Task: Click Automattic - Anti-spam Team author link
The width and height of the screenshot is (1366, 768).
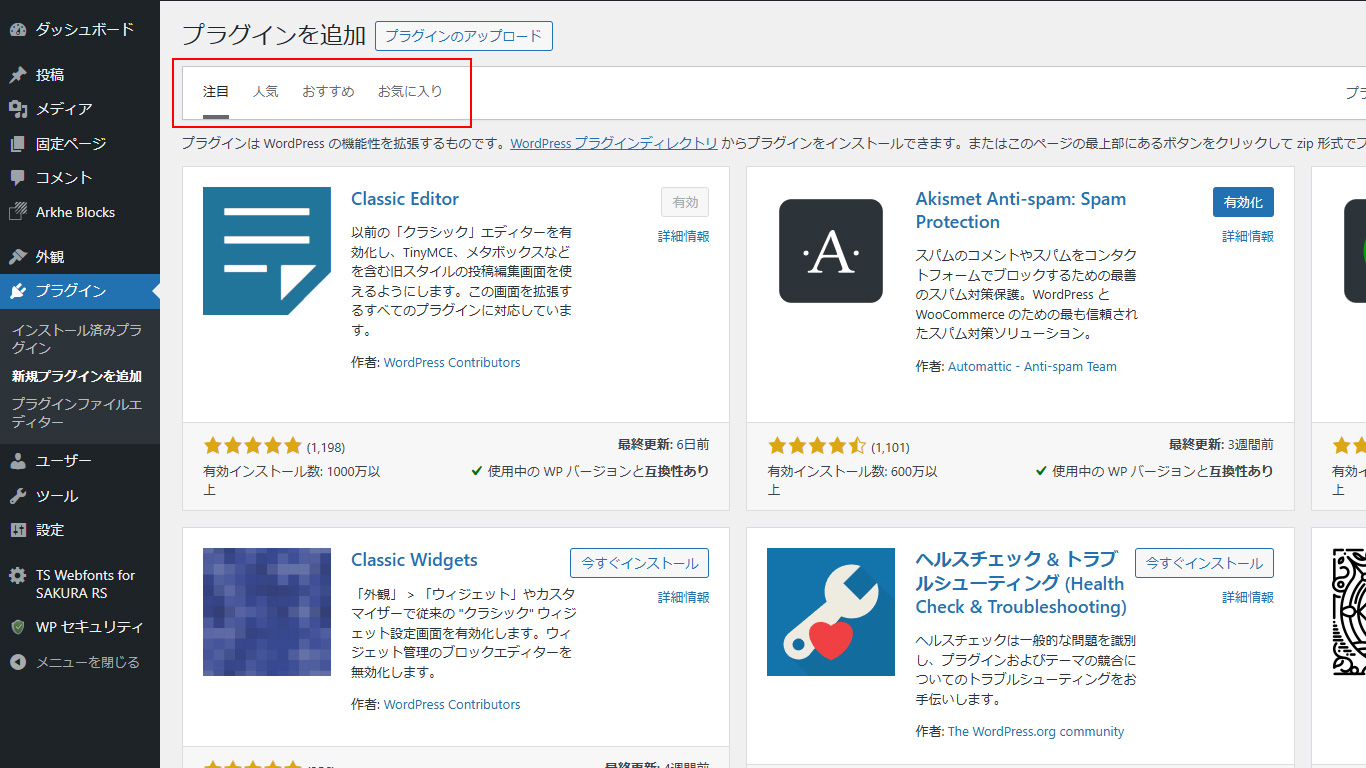Action: (1032, 367)
